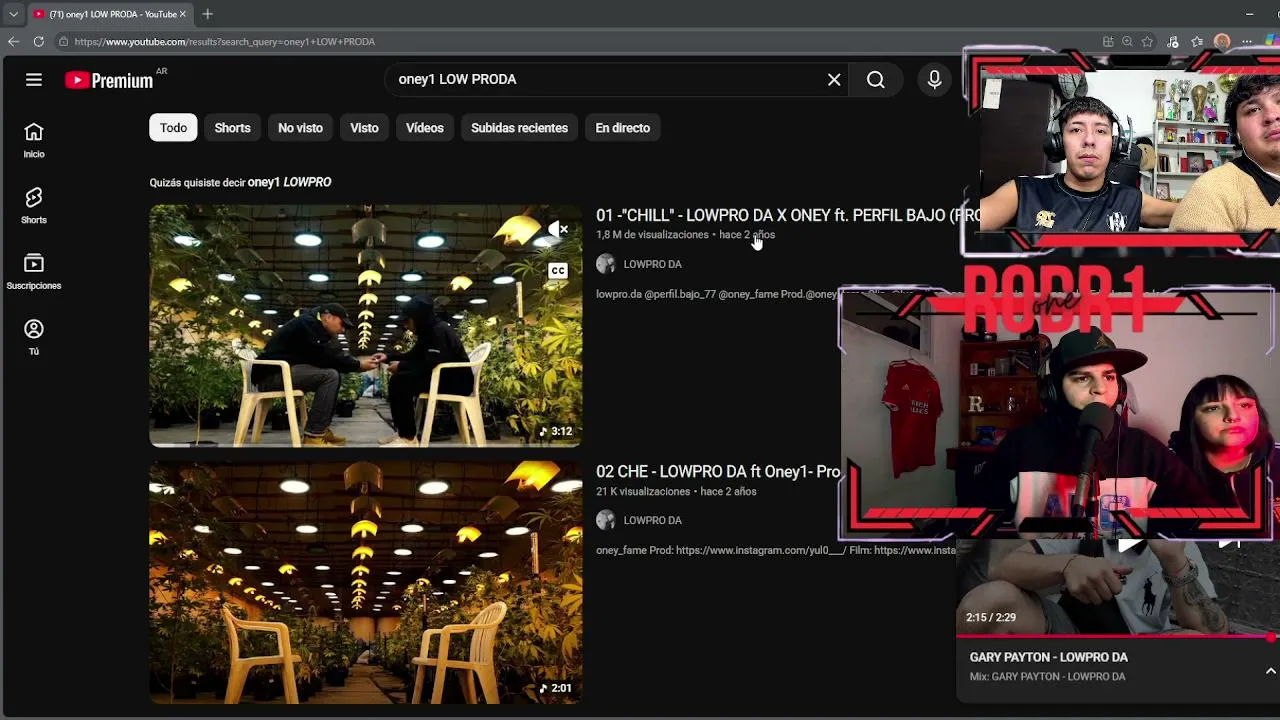The image size is (1280, 720).
Task: Open the LOWPRO DA channel avatar under CHILL
Action: [605, 264]
